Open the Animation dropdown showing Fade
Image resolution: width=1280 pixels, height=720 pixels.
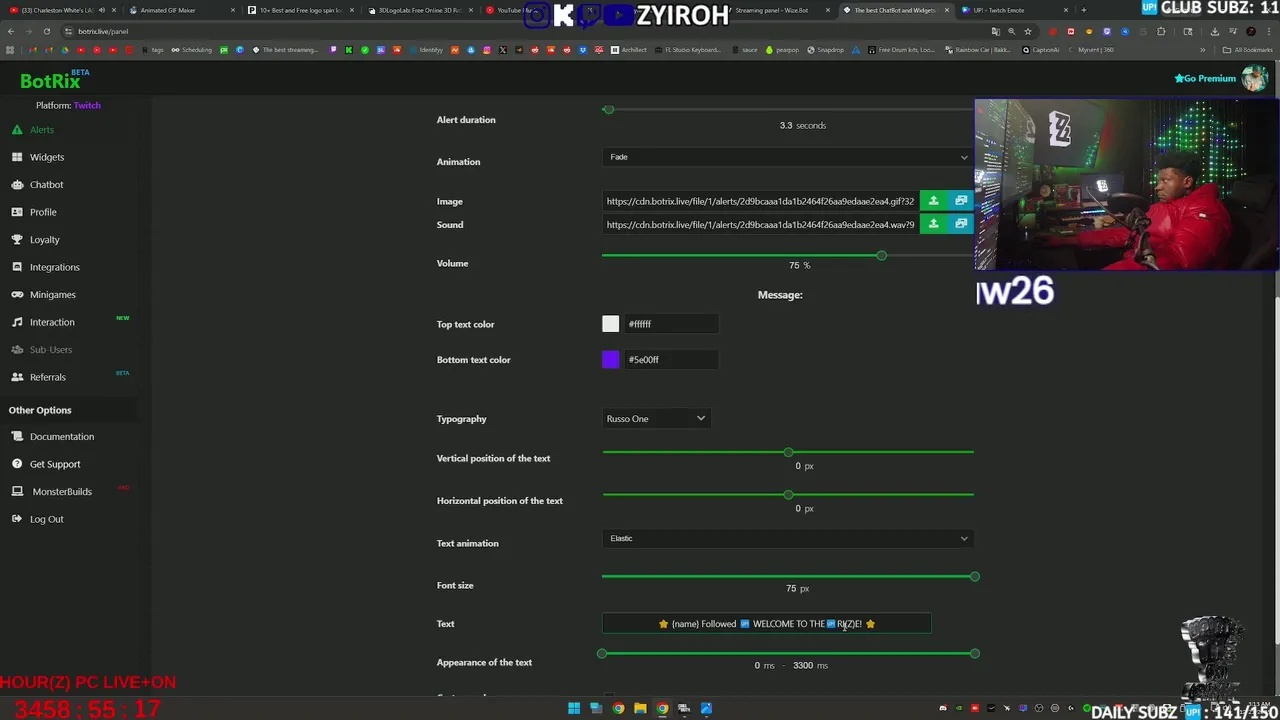coord(788,157)
